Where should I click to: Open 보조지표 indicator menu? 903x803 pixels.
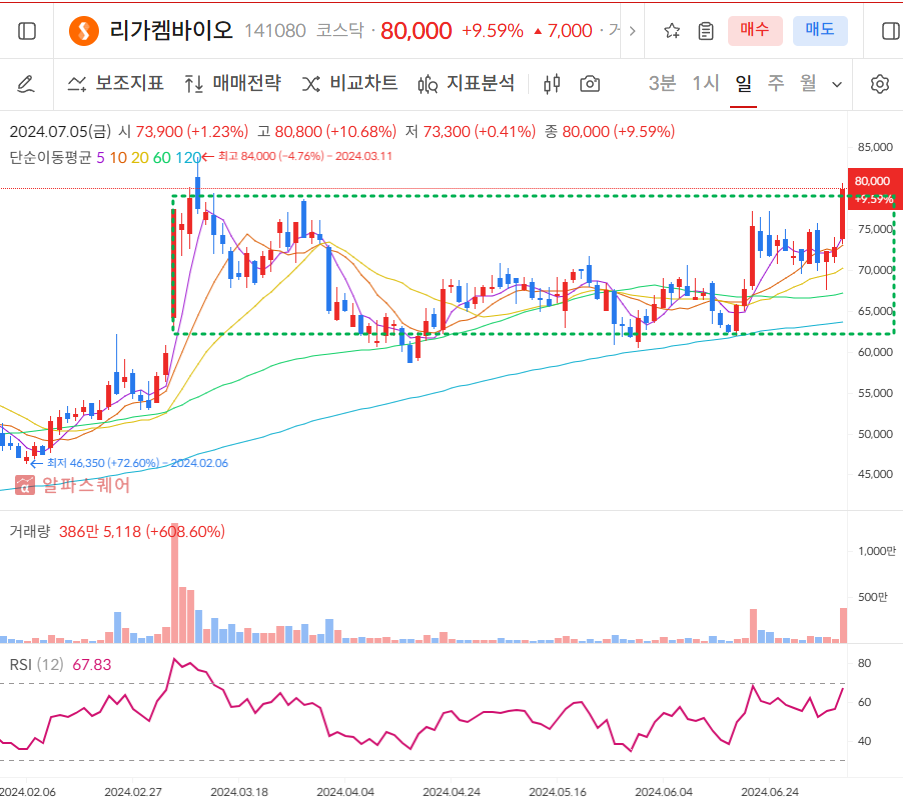point(116,84)
